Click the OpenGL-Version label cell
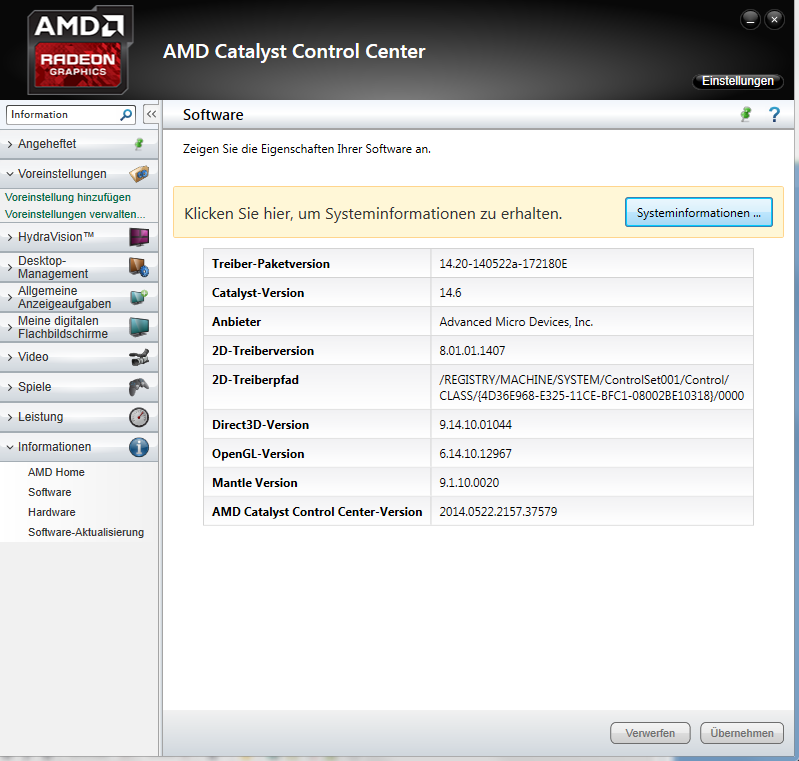The image size is (799, 761). tap(317, 454)
